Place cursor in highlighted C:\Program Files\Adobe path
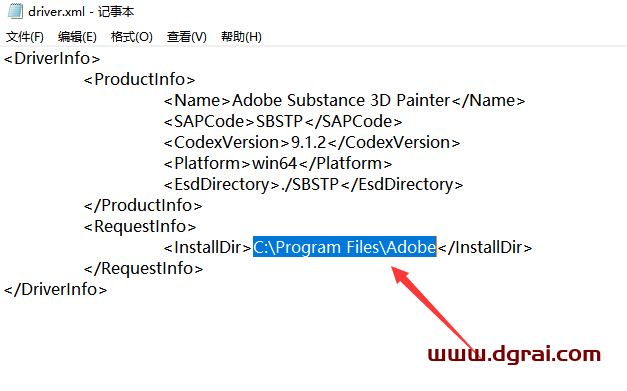The image size is (627, 391). (x=345, y=247)
